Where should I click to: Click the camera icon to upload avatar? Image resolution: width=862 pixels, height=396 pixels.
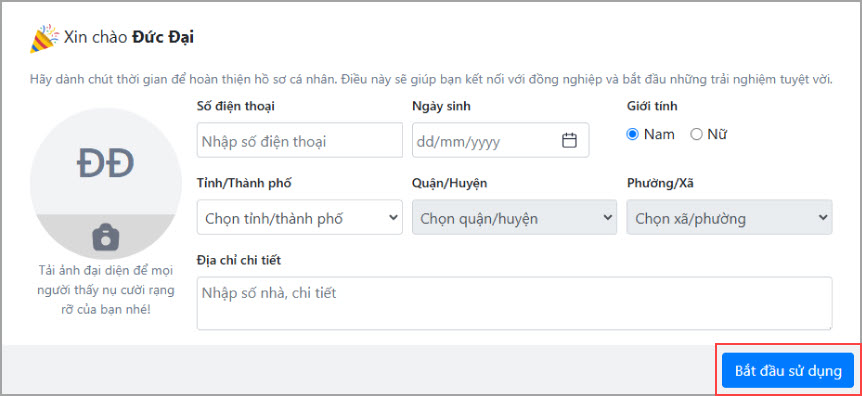[x=106, y=238]
